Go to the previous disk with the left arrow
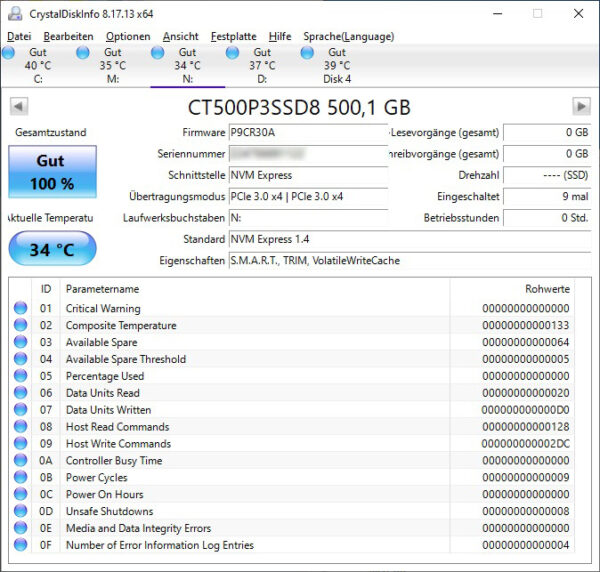This screenshot has height=572, width=600. [x=19, y=106]
